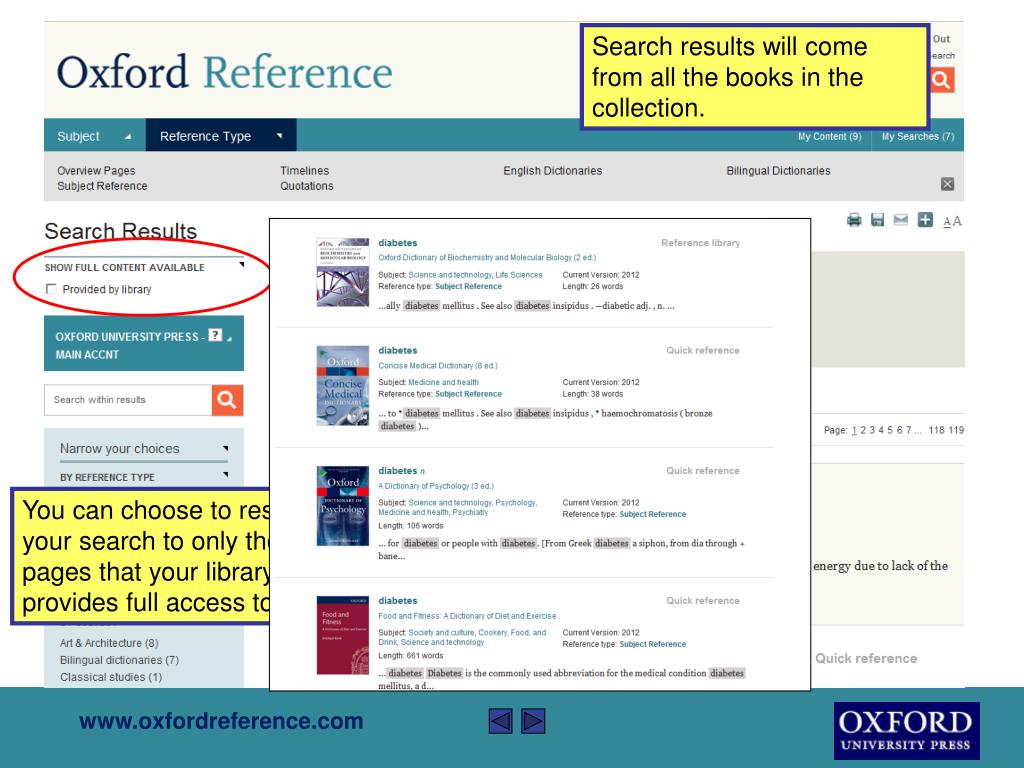Visit www.oxfordreference.com link
The width and height of the screenshot is (1024, 768).
click(x=221, y=721)
